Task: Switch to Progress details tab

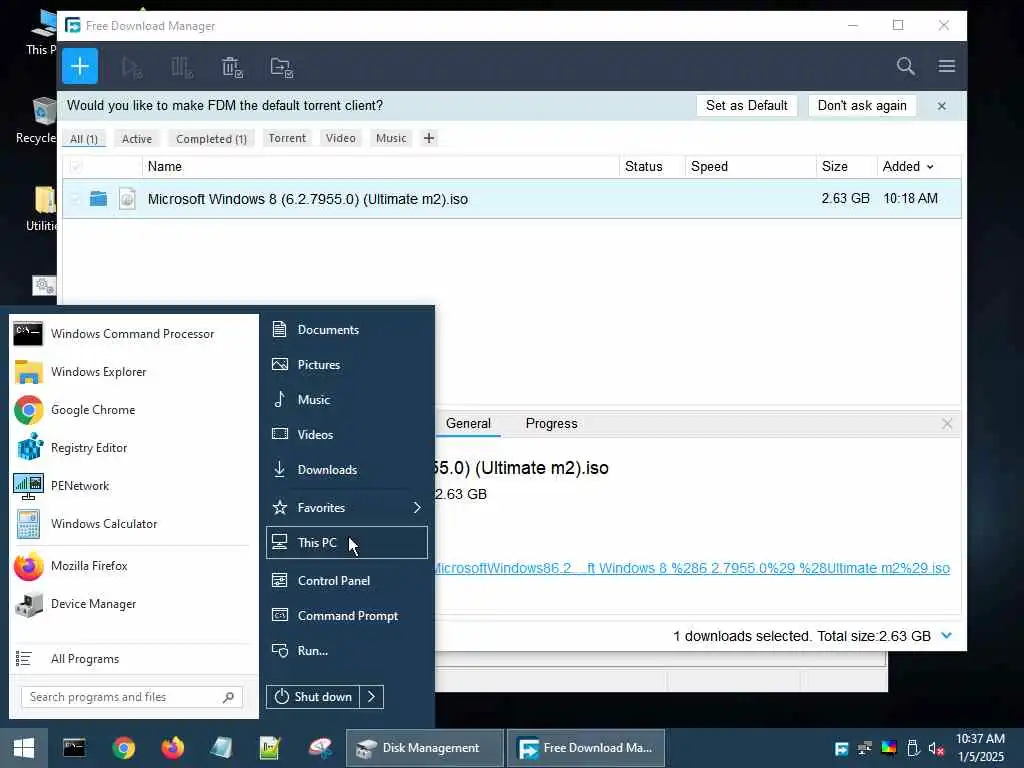Action: 551,423
